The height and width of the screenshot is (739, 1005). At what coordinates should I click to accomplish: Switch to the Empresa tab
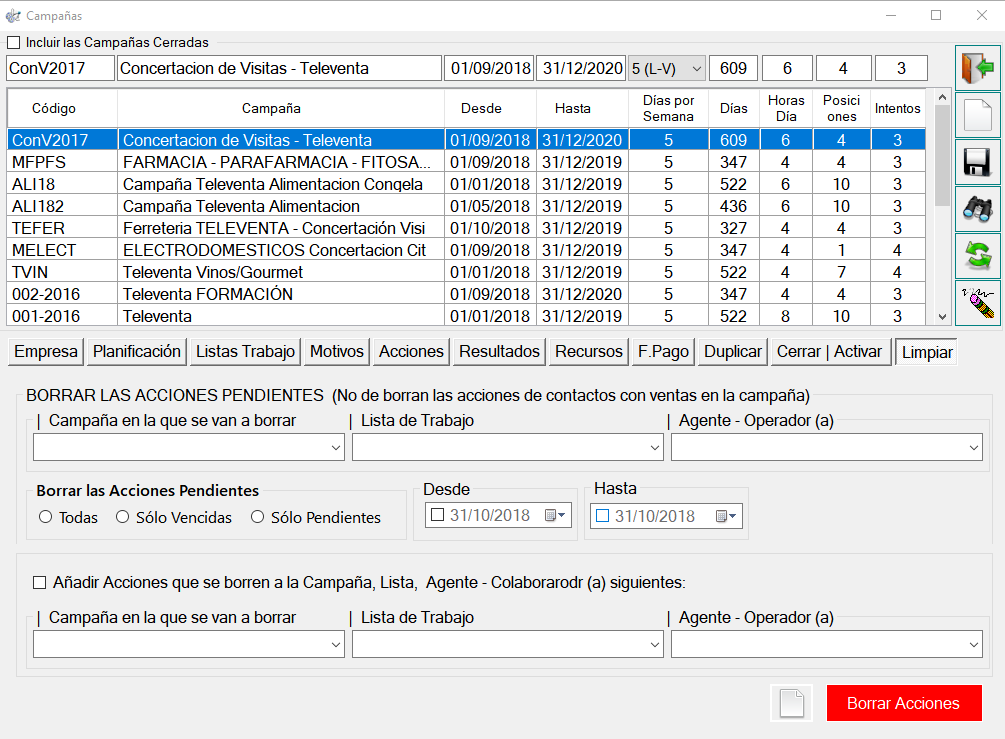point(46,352)
